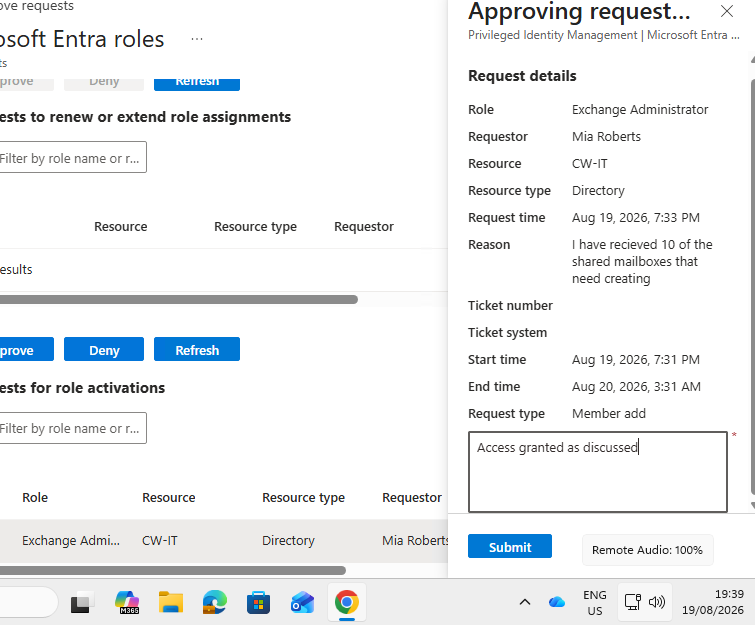
Task: Click the Aug 20, 2026, 3:31 AM end time
Action: (636, 387)
